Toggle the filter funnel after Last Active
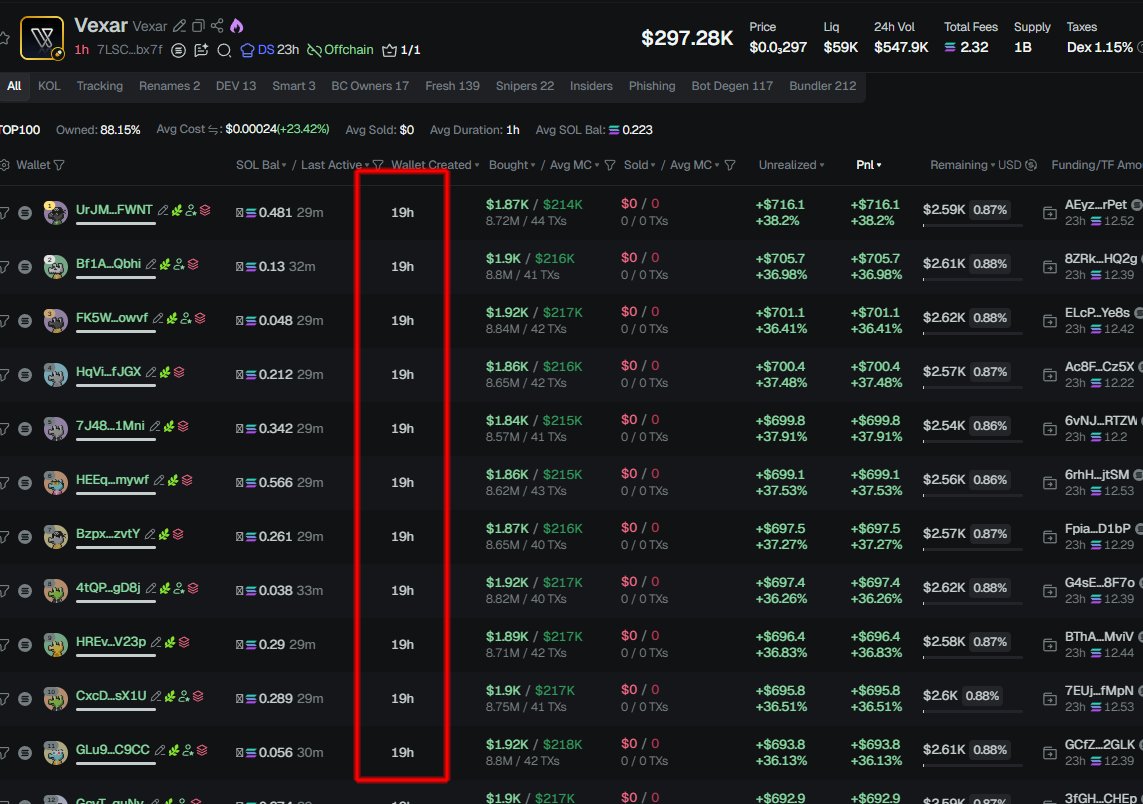 pos(378,165)
